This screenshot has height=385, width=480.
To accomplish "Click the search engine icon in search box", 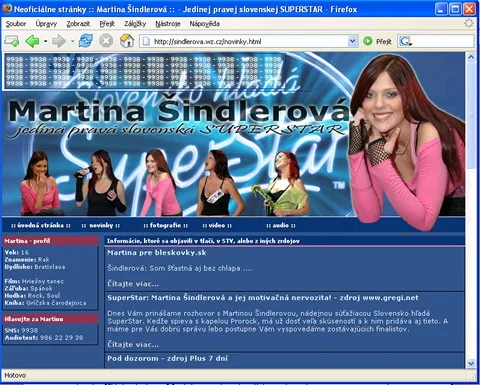I will tap(405, 41).
